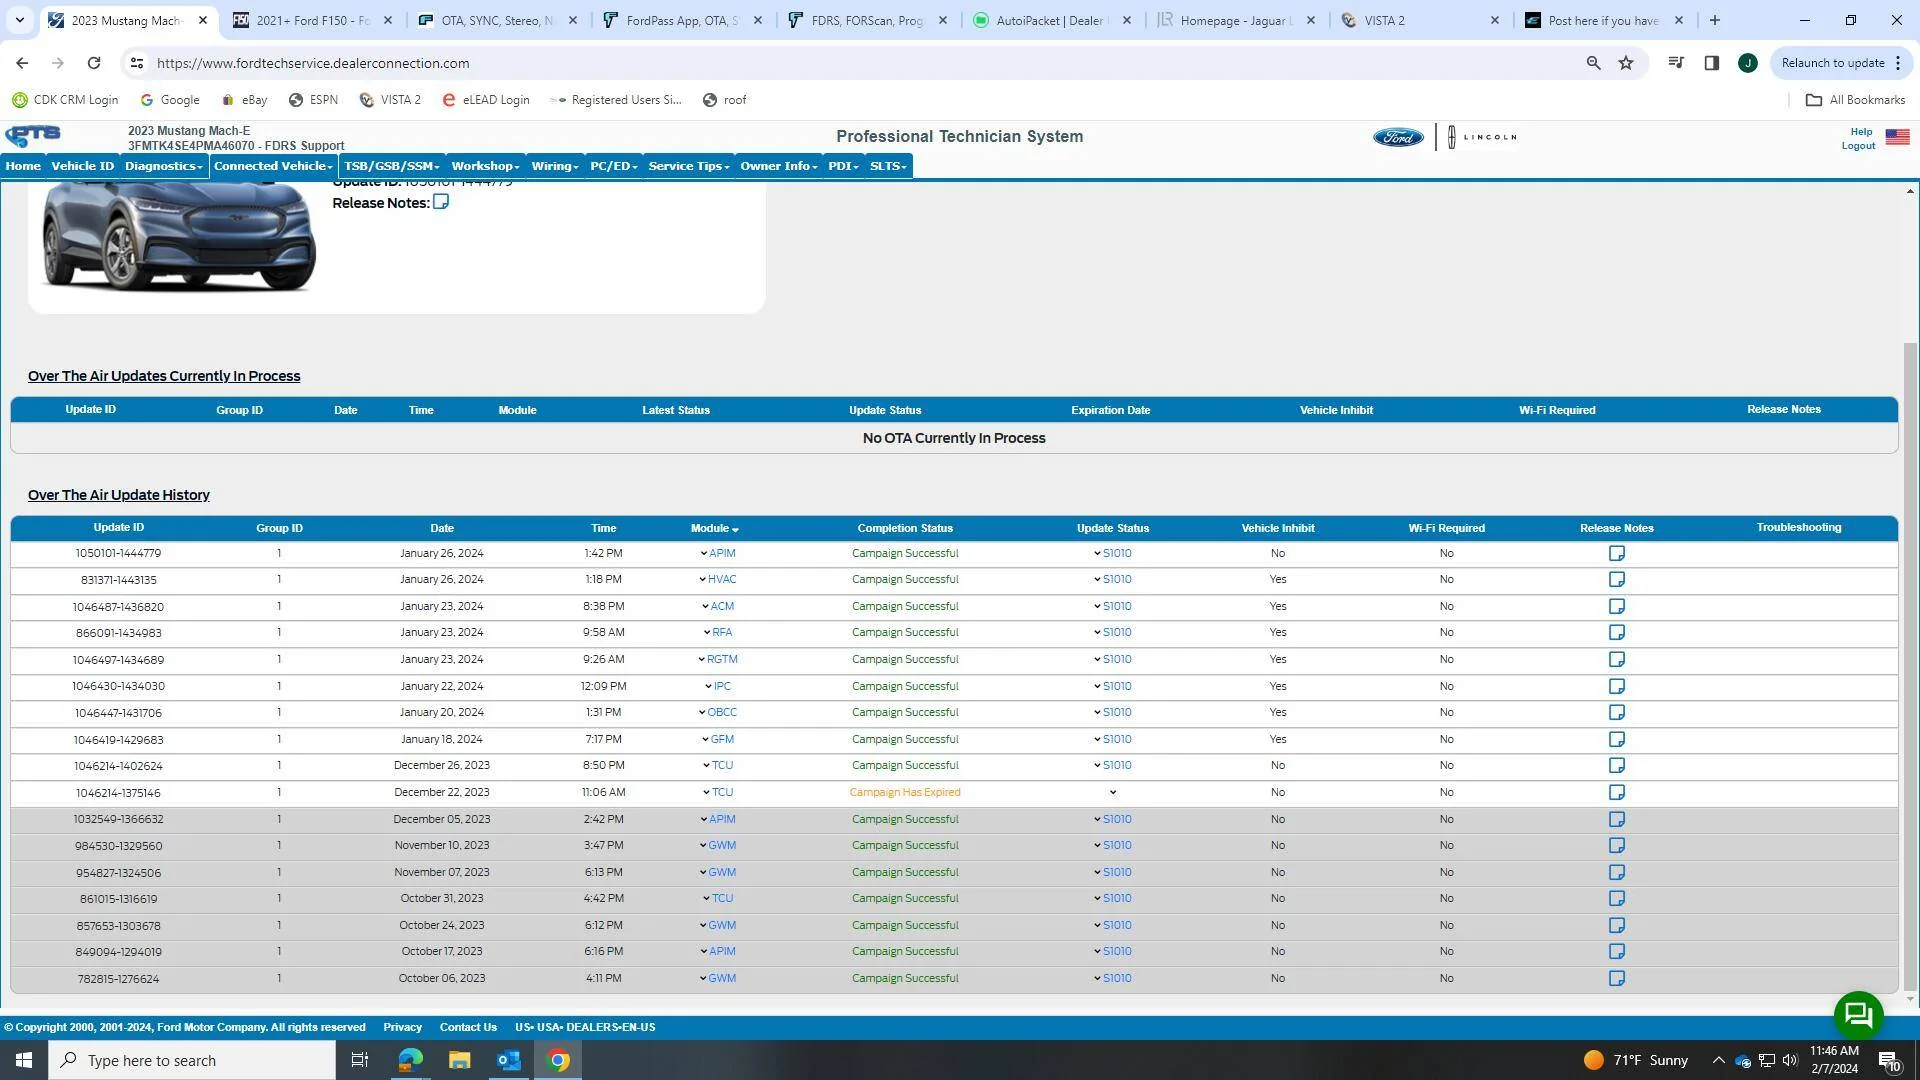This screenshot has width=1920, height=1080.
Task: Expand the Service Tips menu
Action: pos(689,166)
